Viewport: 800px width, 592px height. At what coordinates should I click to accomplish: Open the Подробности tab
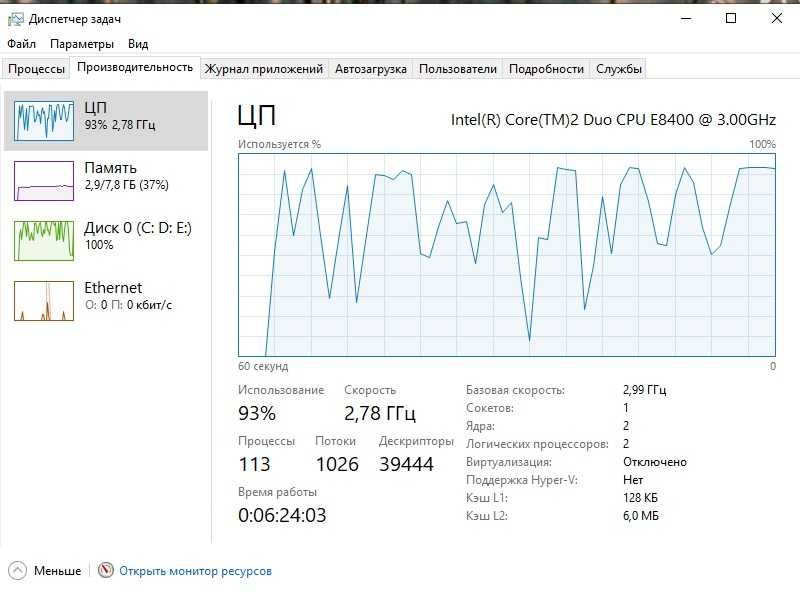pyautogui.click(x=546, y=69)
